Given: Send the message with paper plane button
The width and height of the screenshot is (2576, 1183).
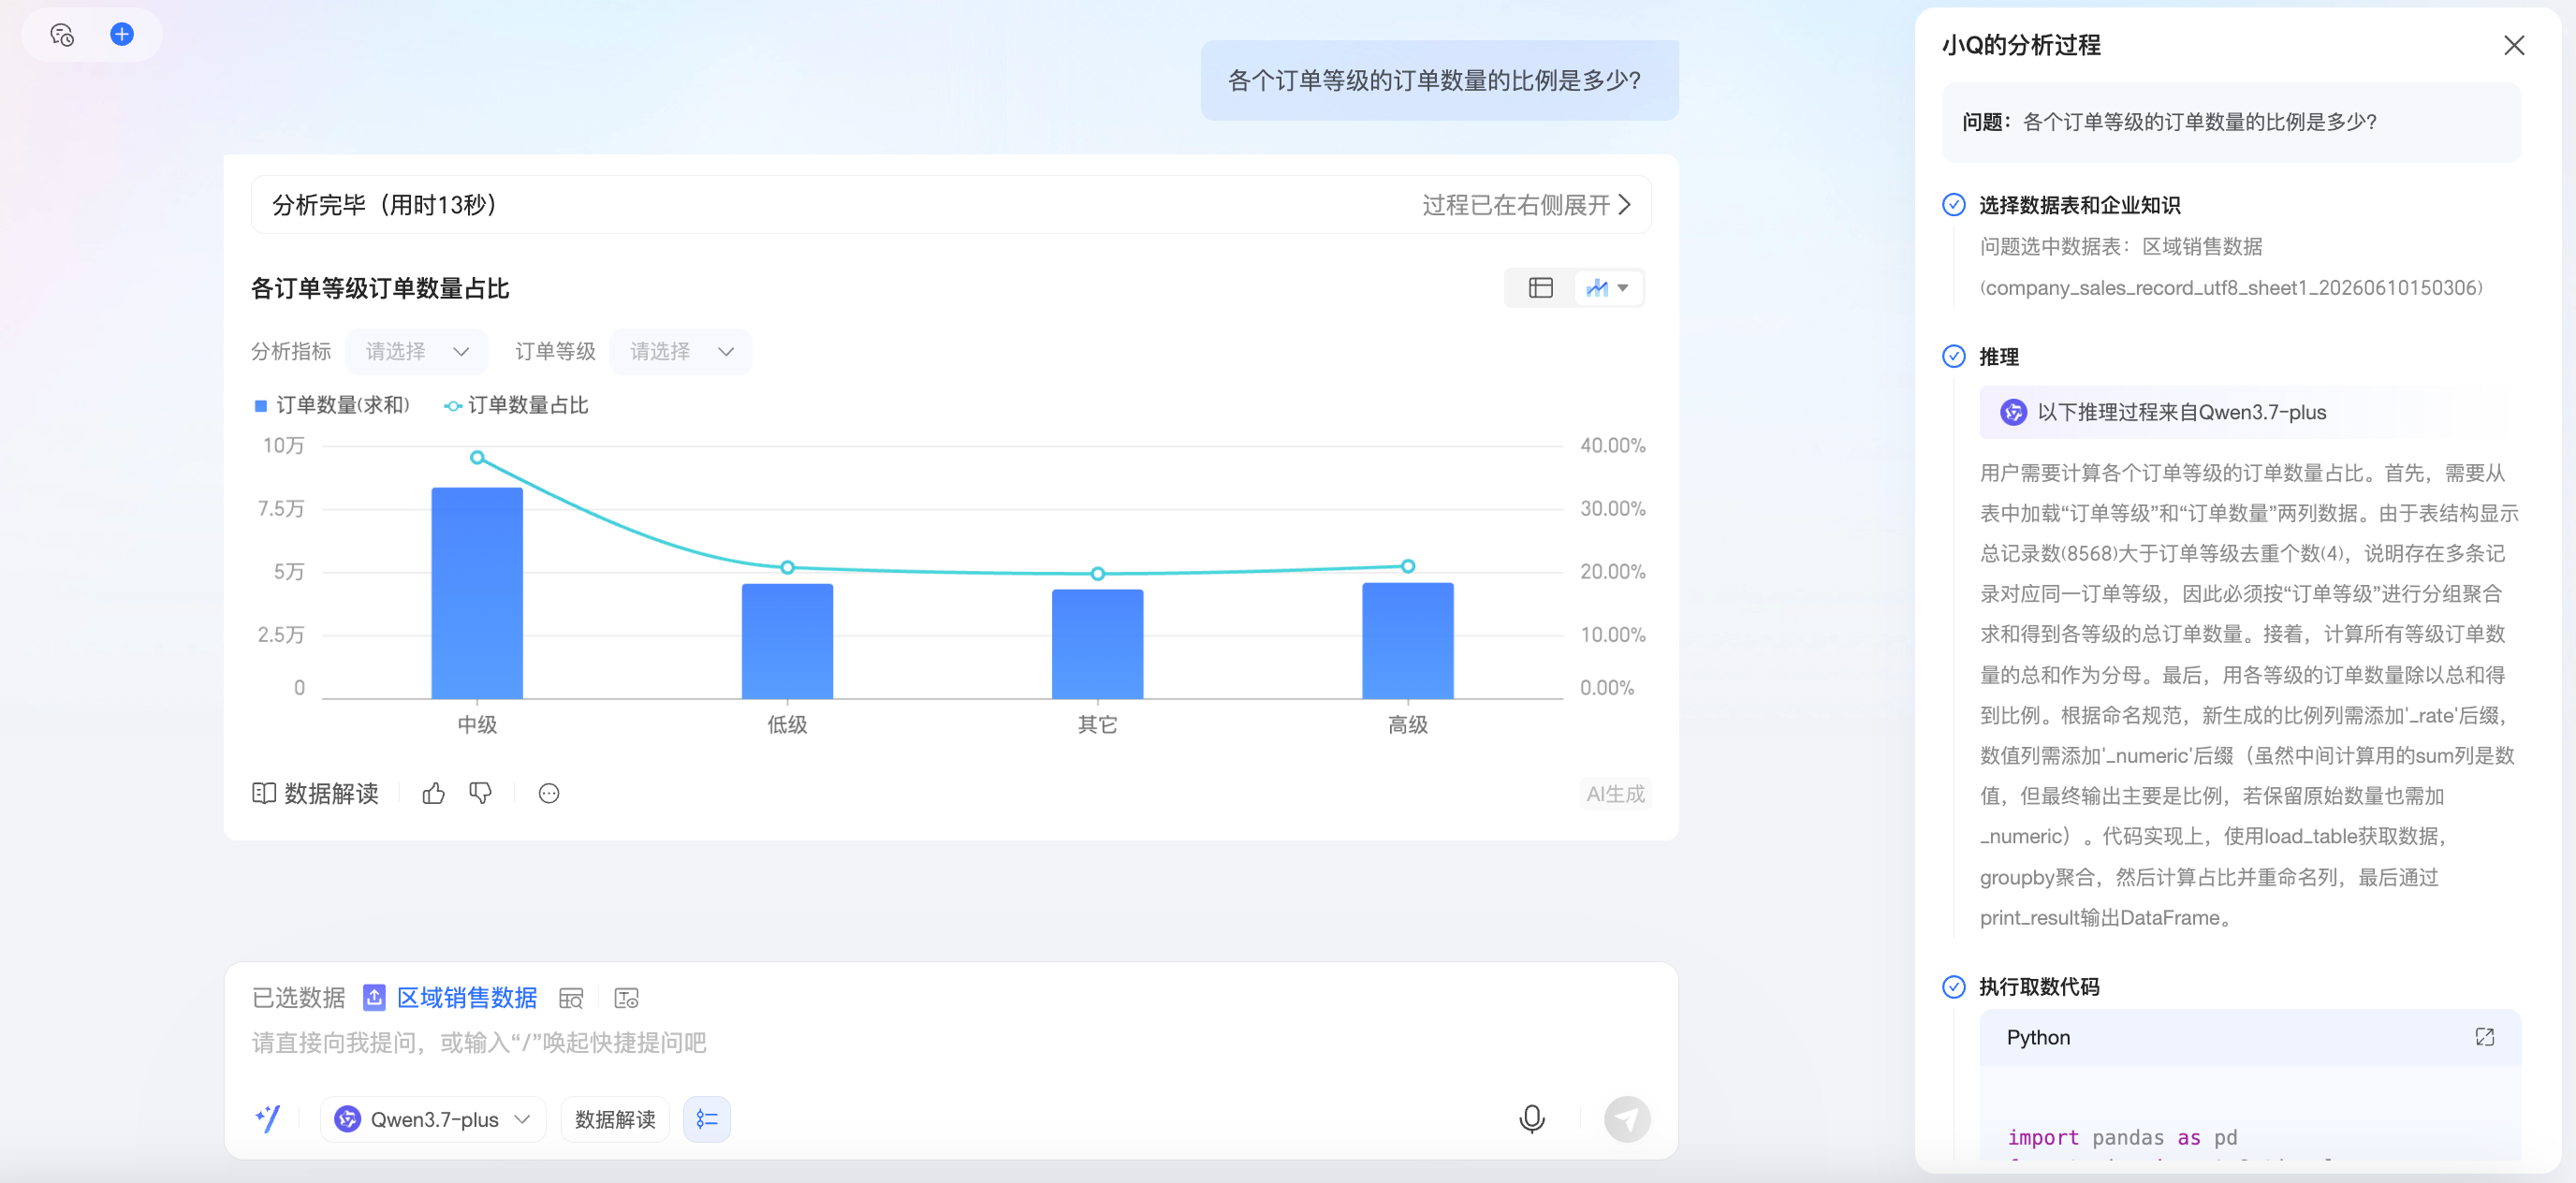Looking at the screenshot, I should (x=1627, y=1119).
